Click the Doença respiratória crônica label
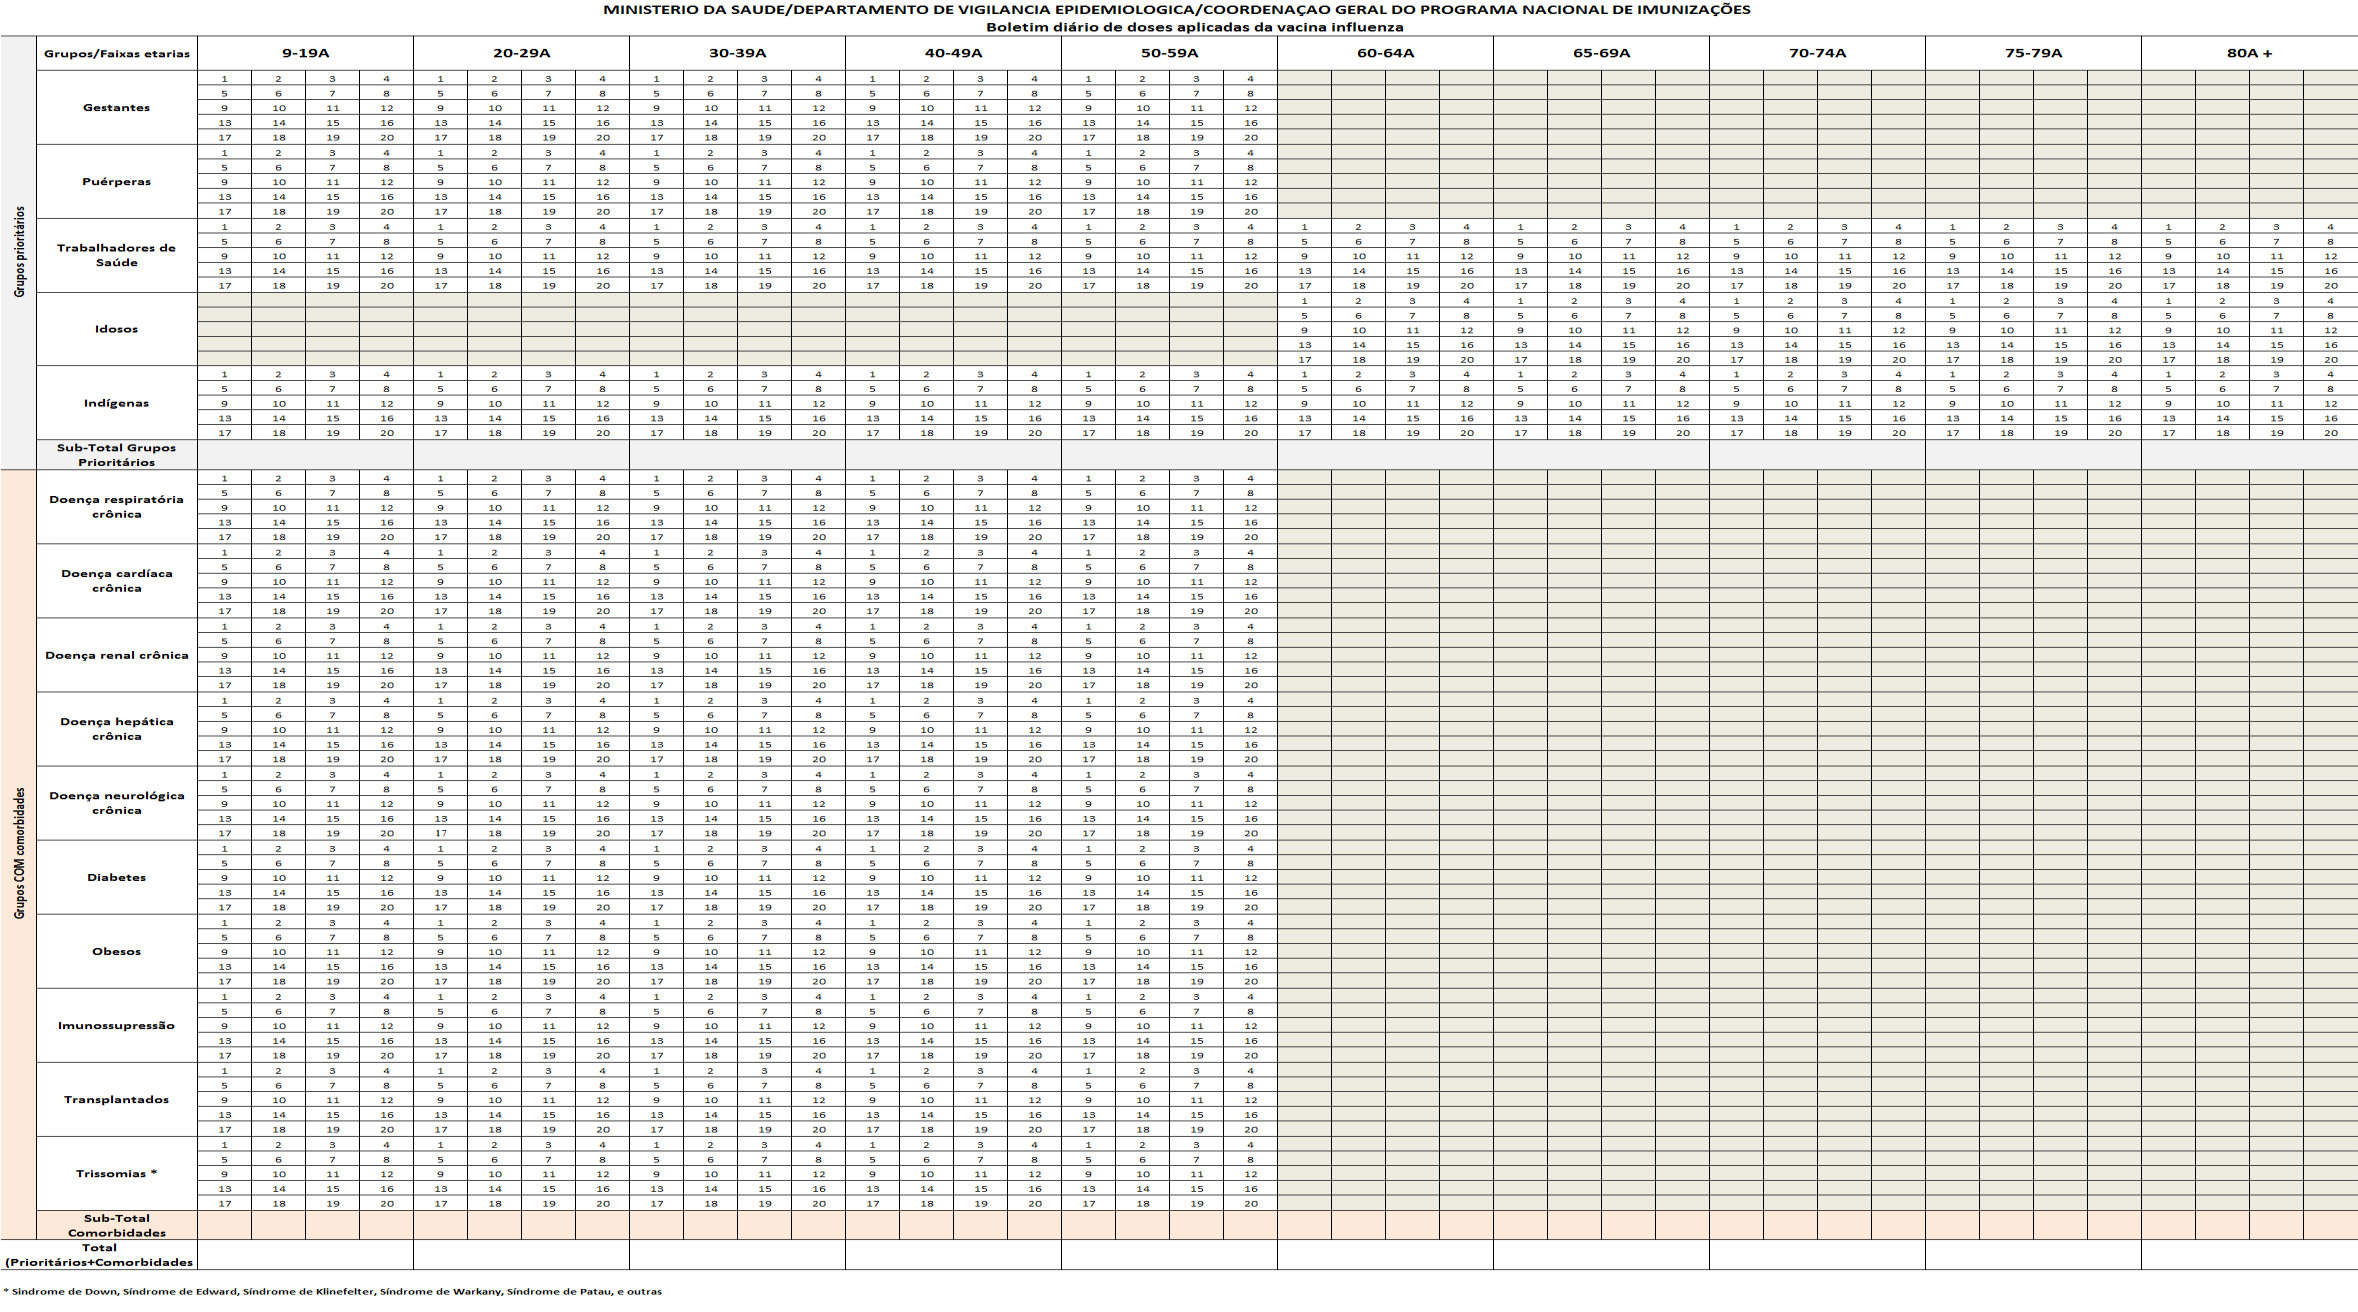Viewport: 2358px width, 1312px height. (x=116, y=507)
